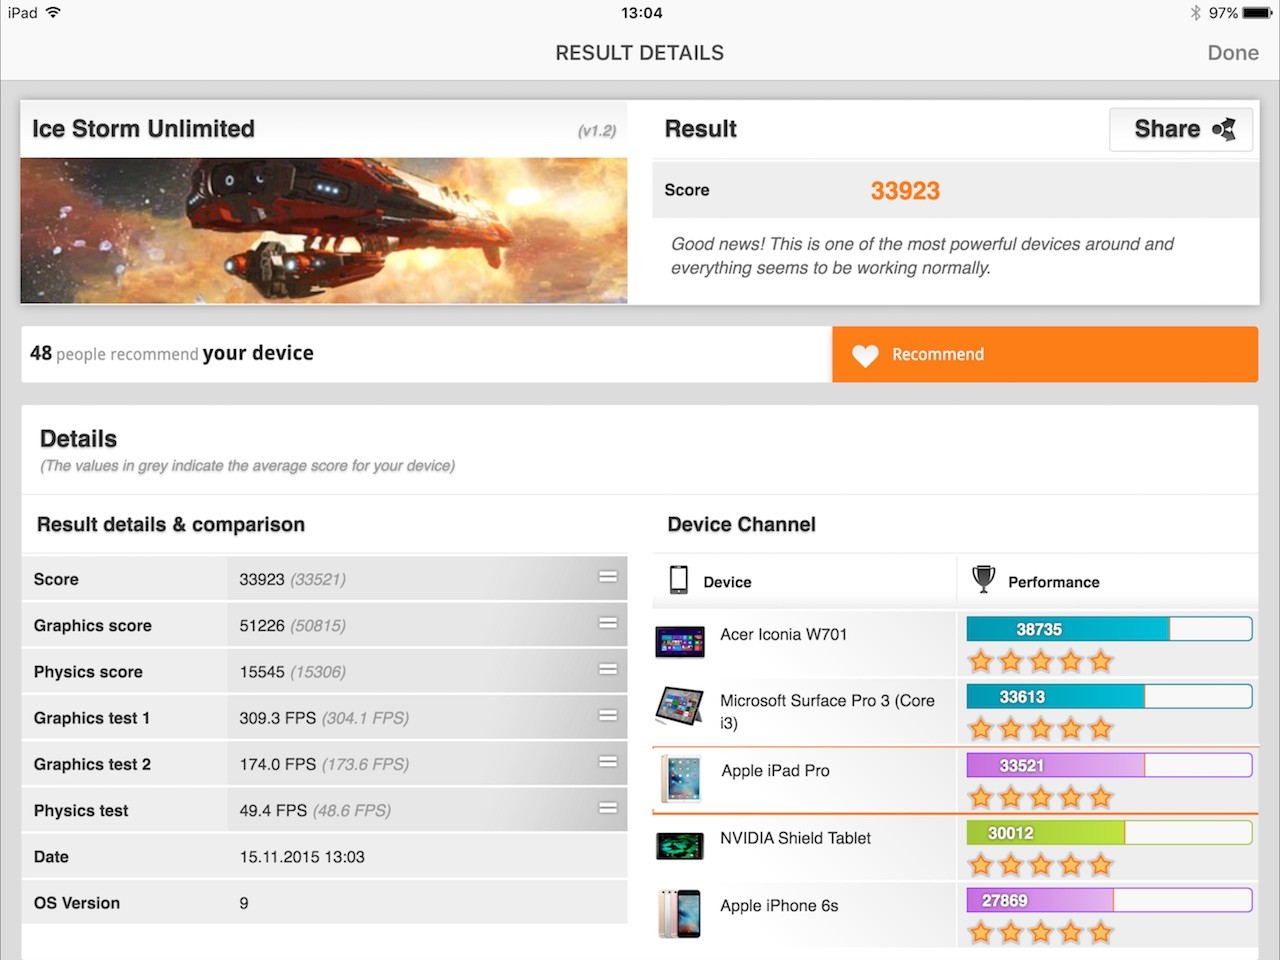The width and height of the screenshot is (1280, 960).
Task: Click the Graphics test 1 value 309.3 FPS
Action: tap(278, 718)
